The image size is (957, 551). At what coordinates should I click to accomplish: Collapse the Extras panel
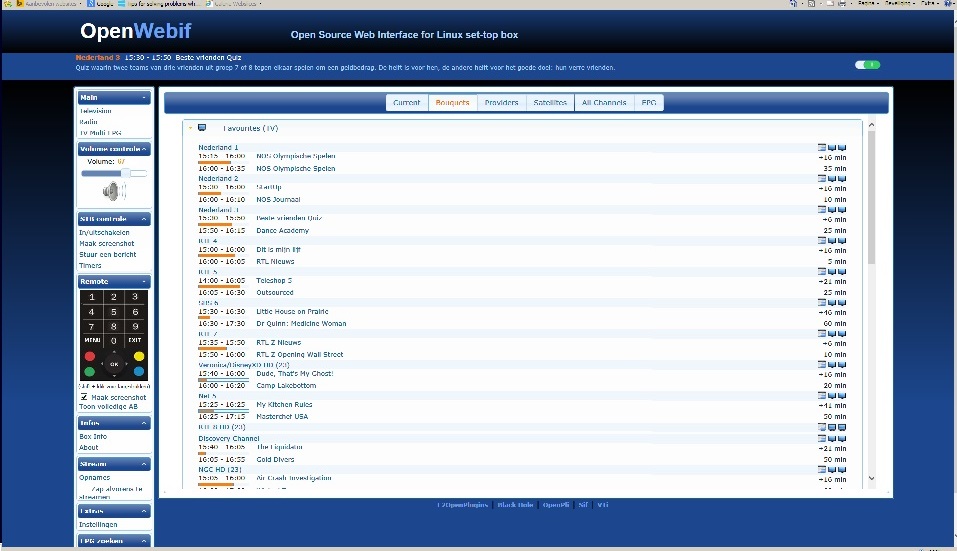(x=144, y=511)
